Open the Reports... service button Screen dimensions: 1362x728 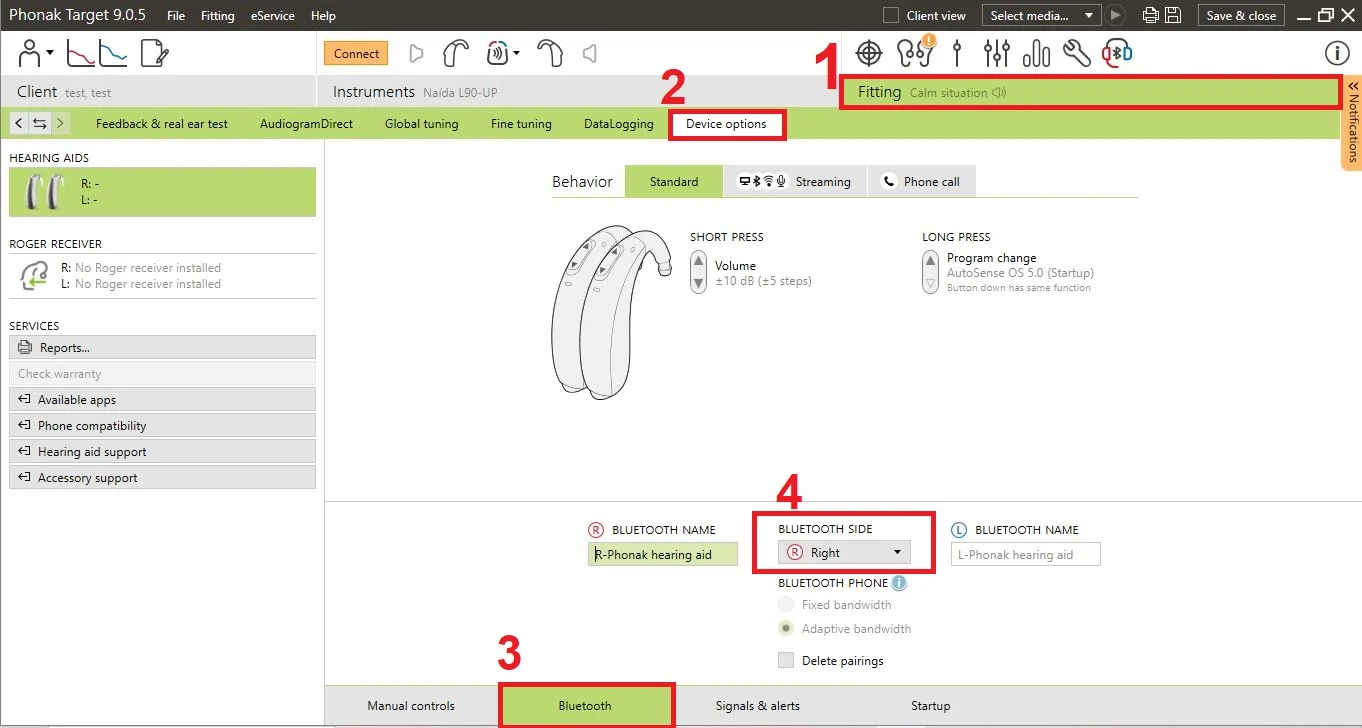(162, 347)
